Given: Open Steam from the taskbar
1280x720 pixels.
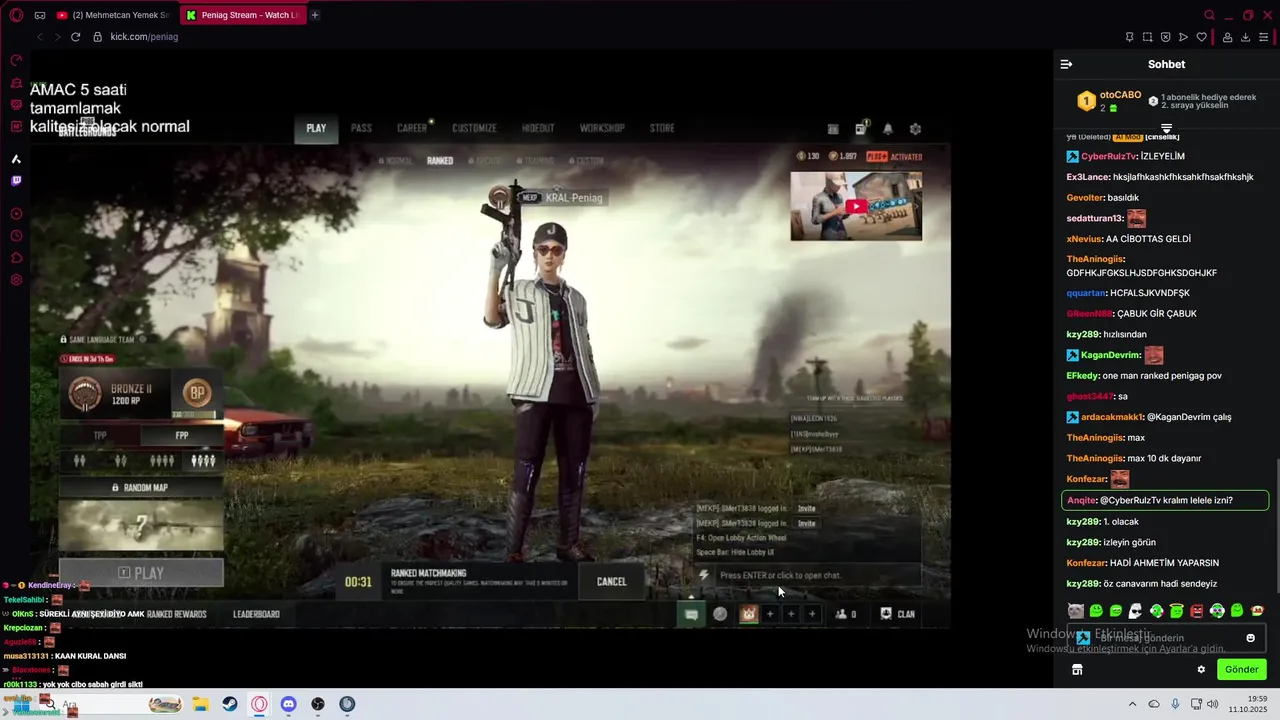Looking at the screenshot, I should (x=229, y=704).
